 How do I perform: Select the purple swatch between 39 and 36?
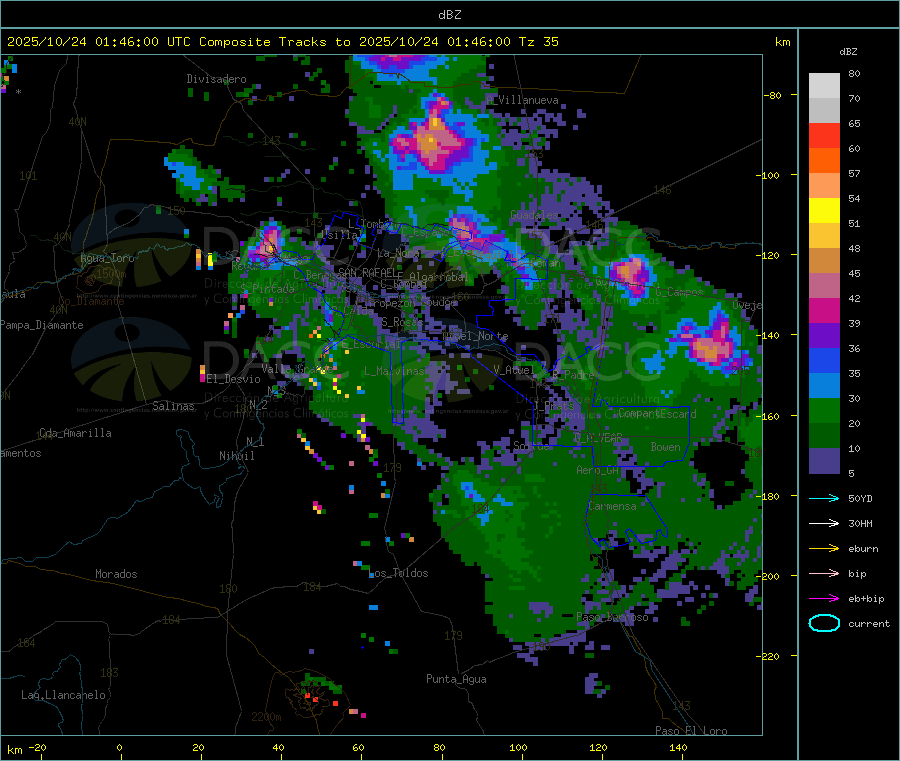824,336
